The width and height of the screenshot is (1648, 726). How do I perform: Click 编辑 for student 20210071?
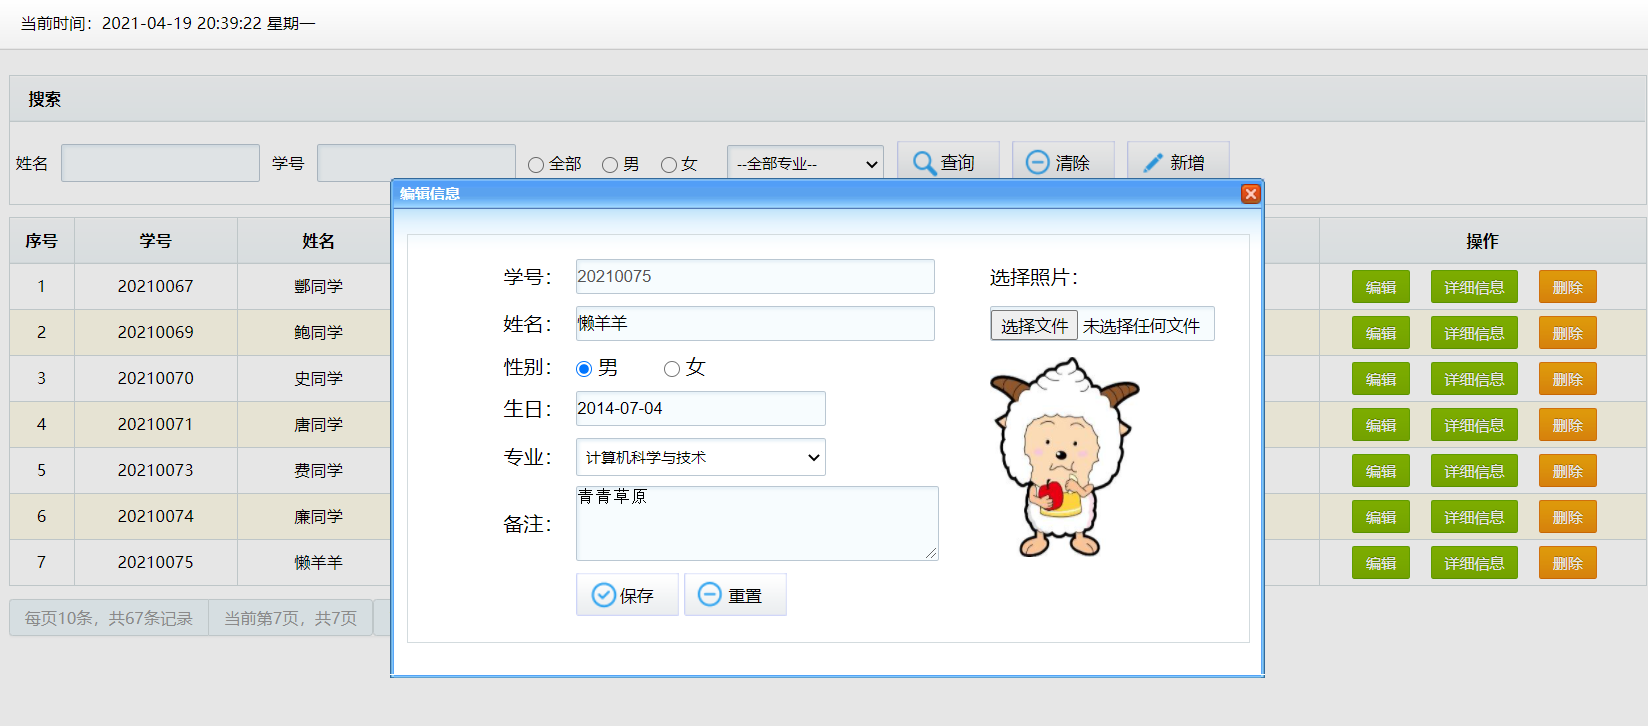click(x=1381, y=425)
